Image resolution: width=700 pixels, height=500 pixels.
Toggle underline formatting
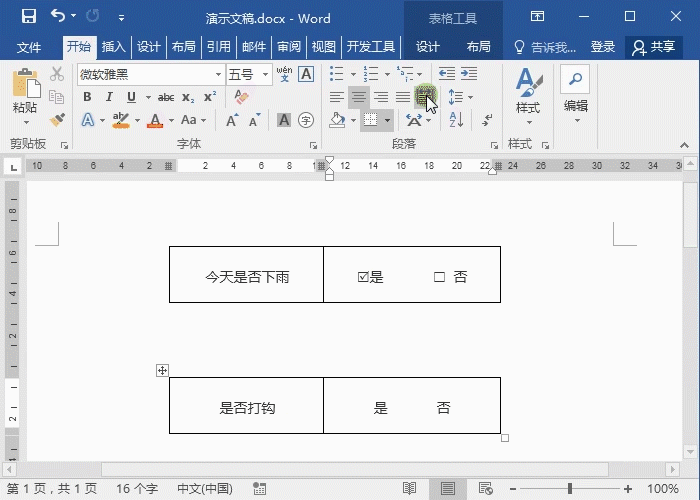coord(131,97)
